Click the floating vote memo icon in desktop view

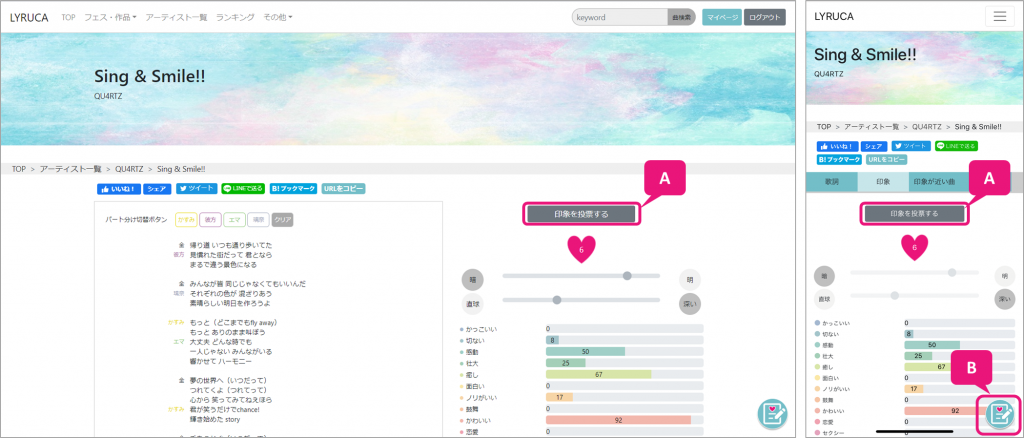pos(772,414)
